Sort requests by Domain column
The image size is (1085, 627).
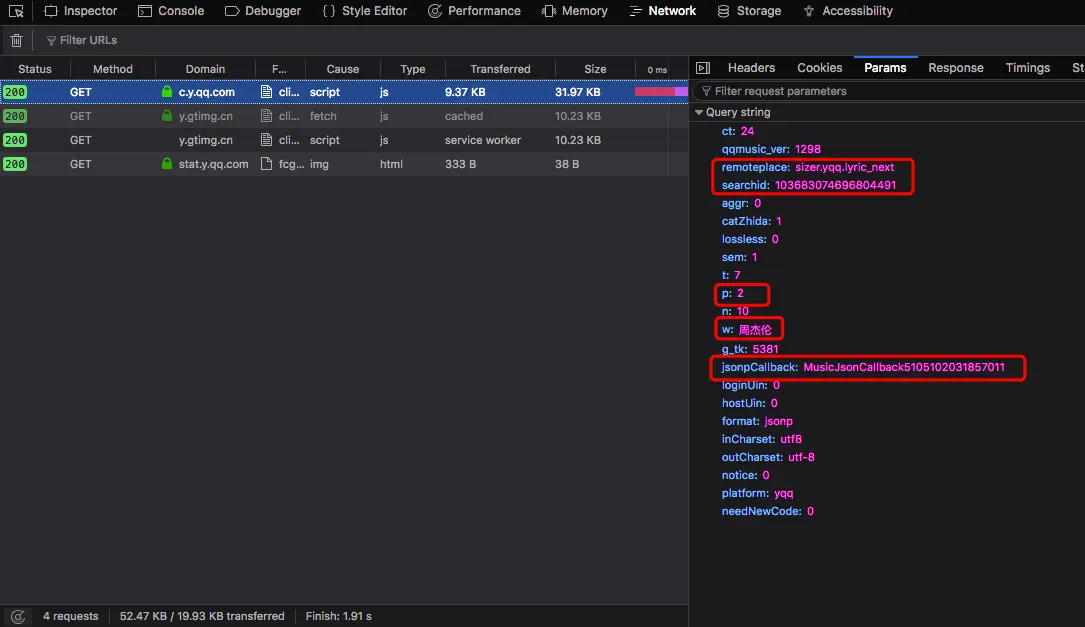click(x=205, y=69)
